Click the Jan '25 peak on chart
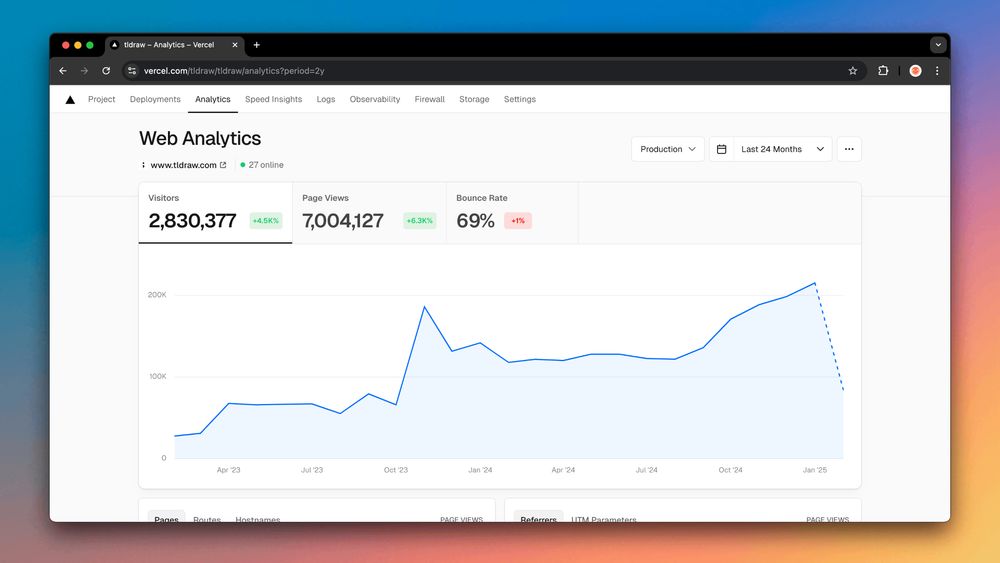Viewport: 1000px width, 563px height. [x=814, y=283]
